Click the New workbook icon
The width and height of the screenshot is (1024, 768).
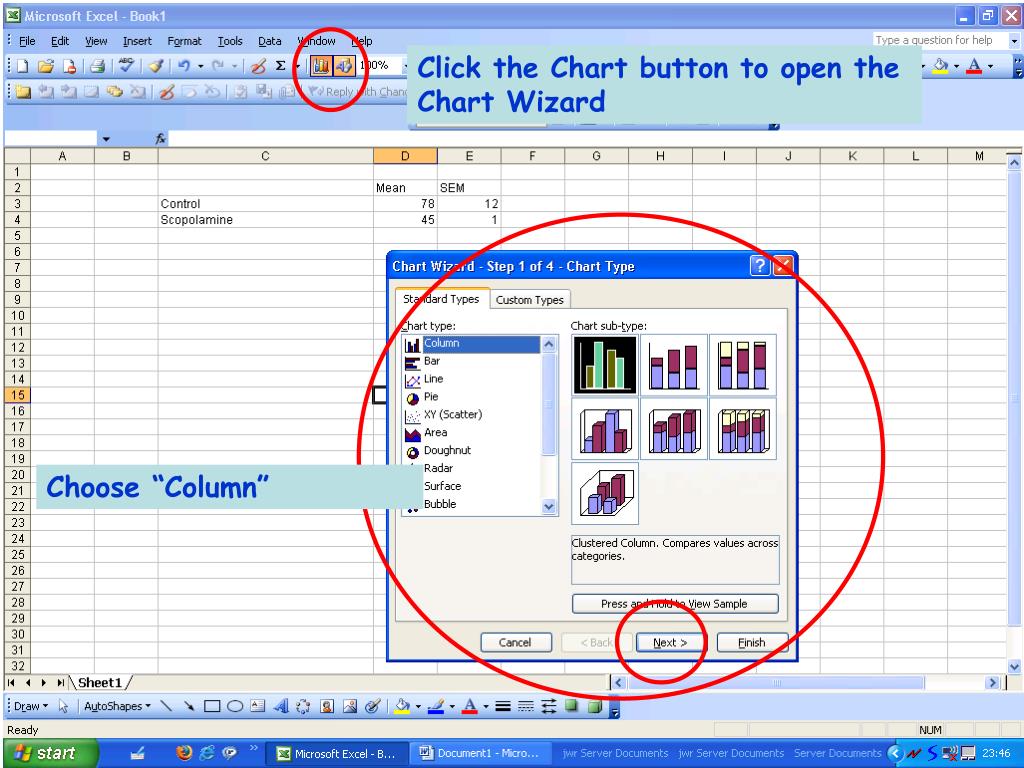[23, 66]
